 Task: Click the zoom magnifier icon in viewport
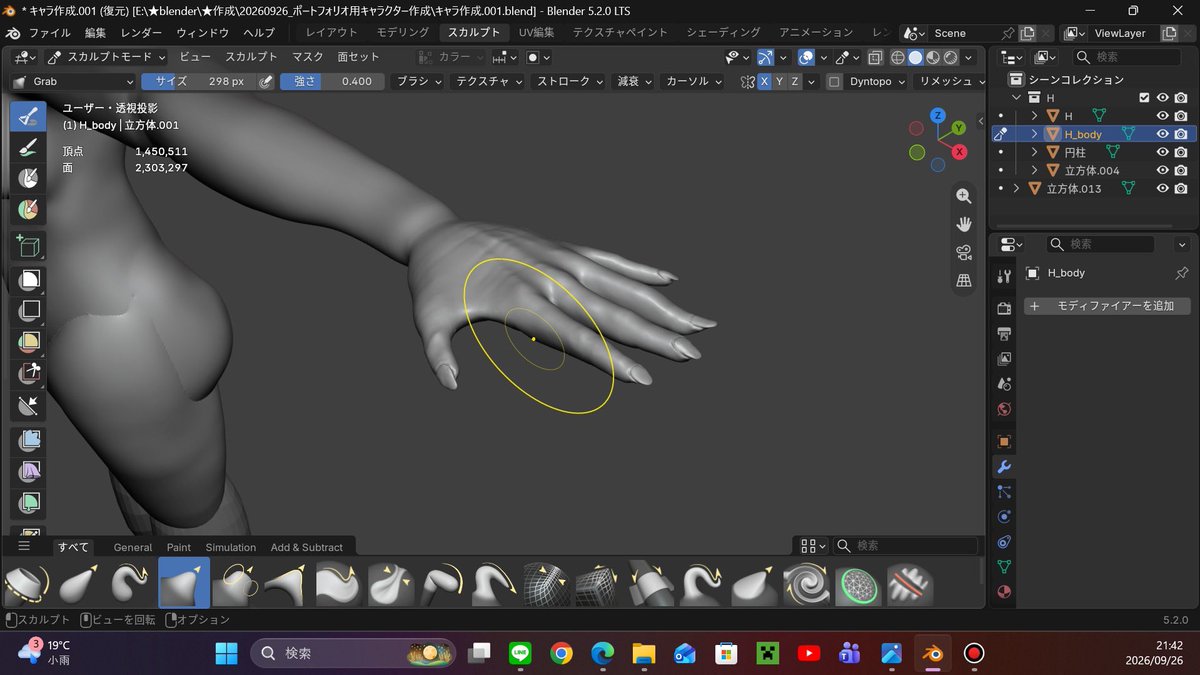pos(964,196)
